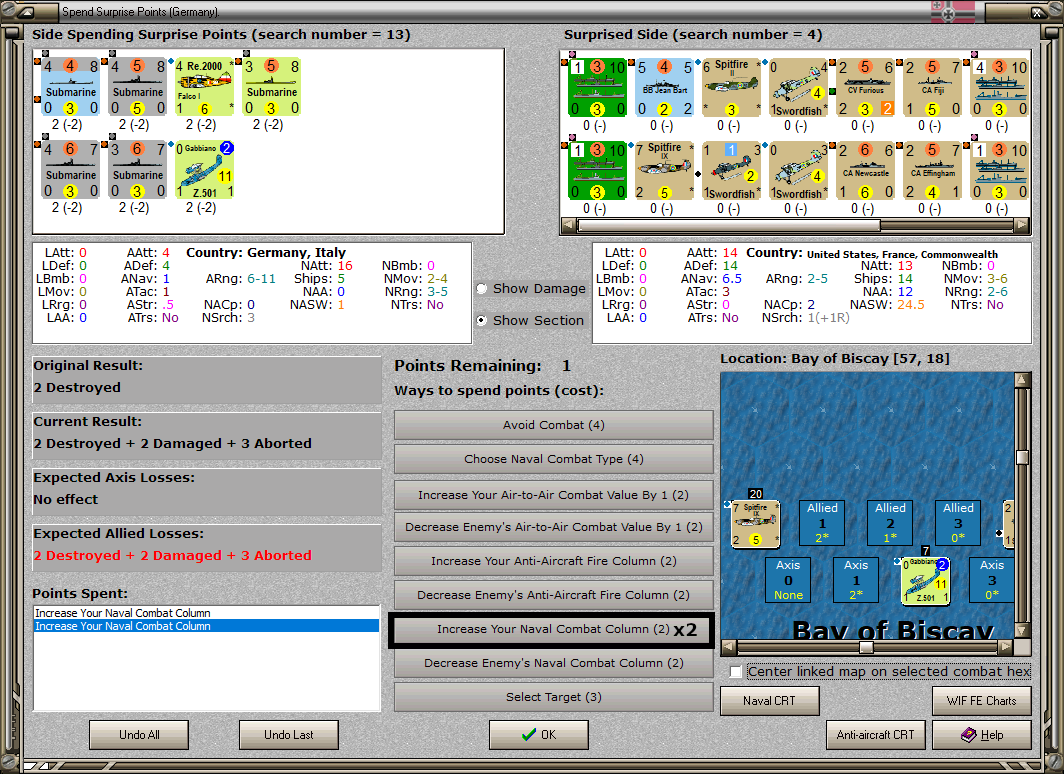Select the Spitfire IX counter in the Surprised Side panel
Viewport: 1064px width, 774px height.
click(x=665, y=170)
